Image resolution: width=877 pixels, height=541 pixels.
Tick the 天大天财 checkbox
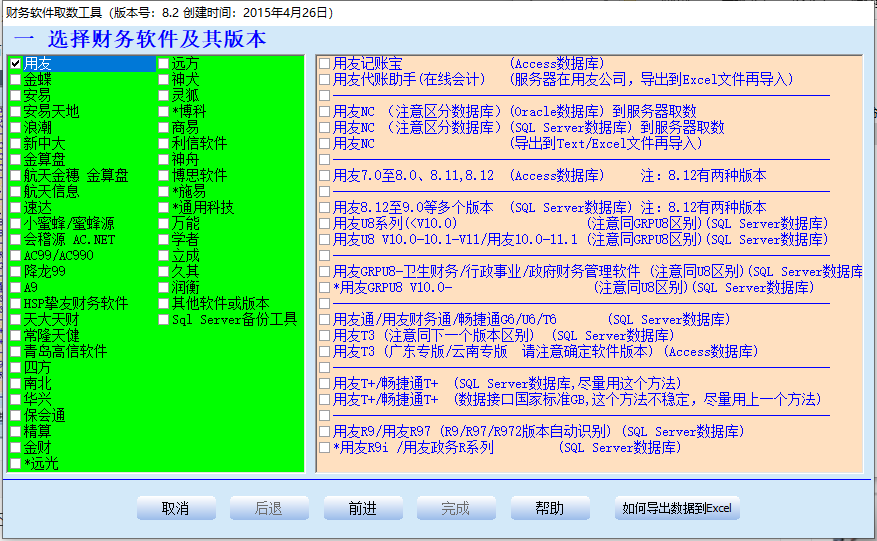click(x=16, y=319)
